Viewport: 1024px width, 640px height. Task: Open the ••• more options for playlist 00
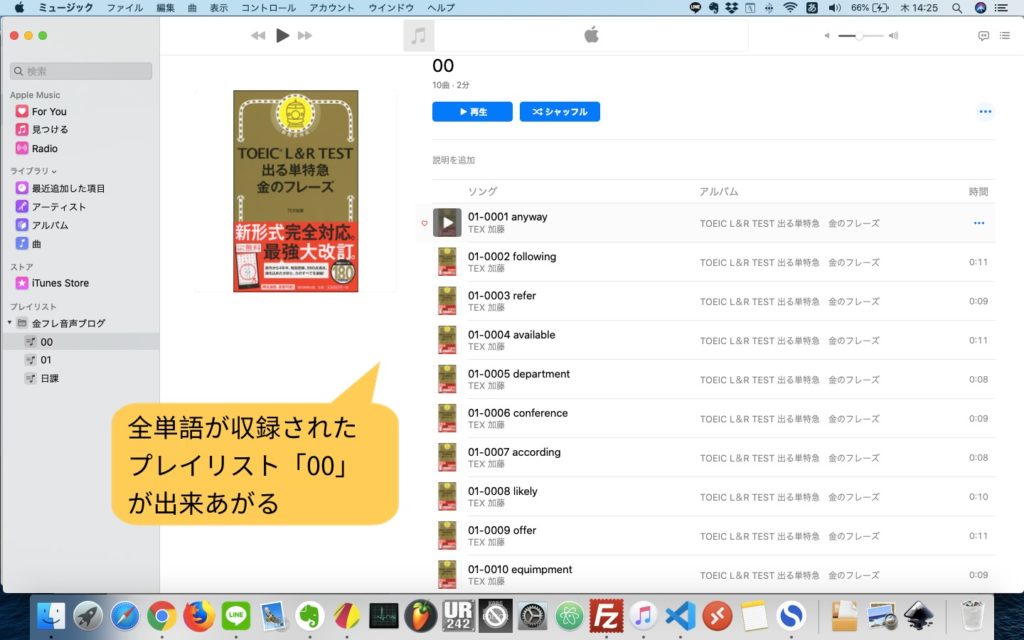coord(985,112)
